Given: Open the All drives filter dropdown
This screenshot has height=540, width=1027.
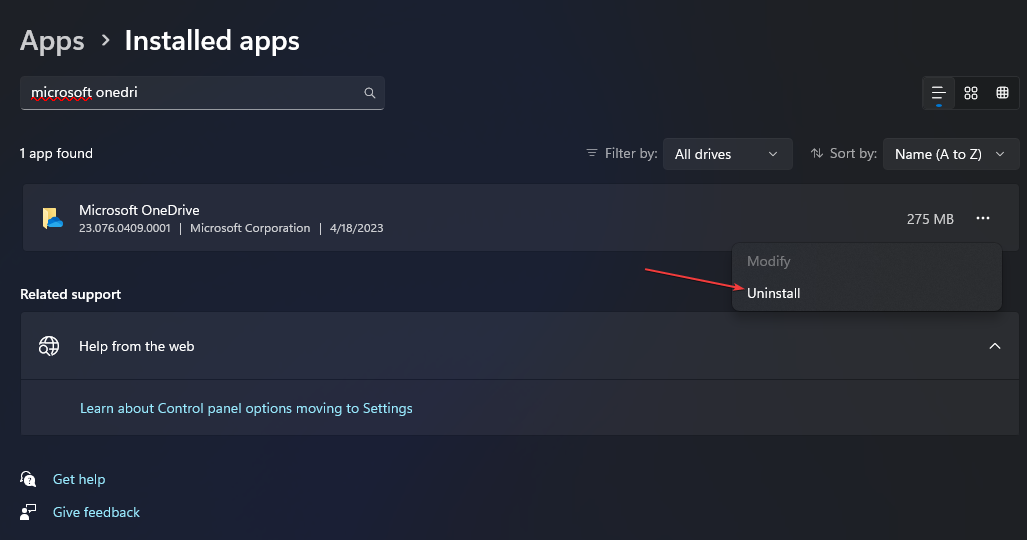Looking at the screenshot, I should (x=727, y=154).
